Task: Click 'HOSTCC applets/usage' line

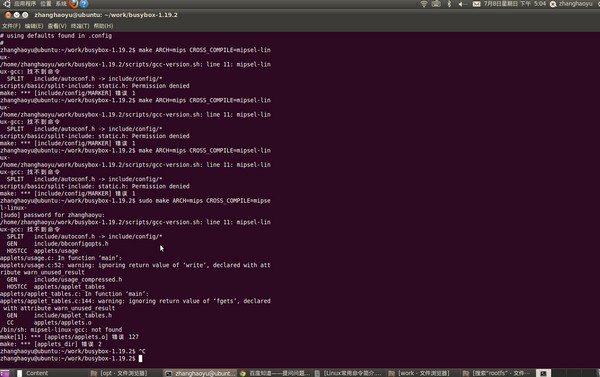Action: pos(42,251)
